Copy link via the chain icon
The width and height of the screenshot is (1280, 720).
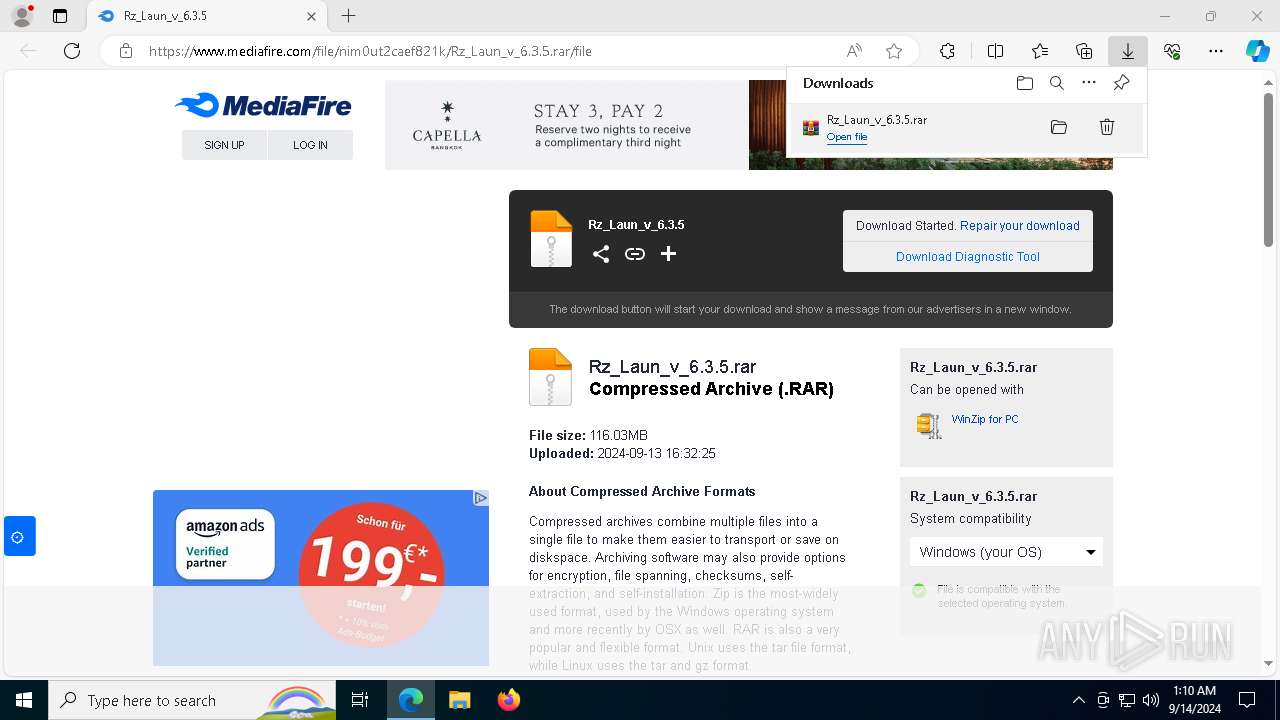point(635,254)
